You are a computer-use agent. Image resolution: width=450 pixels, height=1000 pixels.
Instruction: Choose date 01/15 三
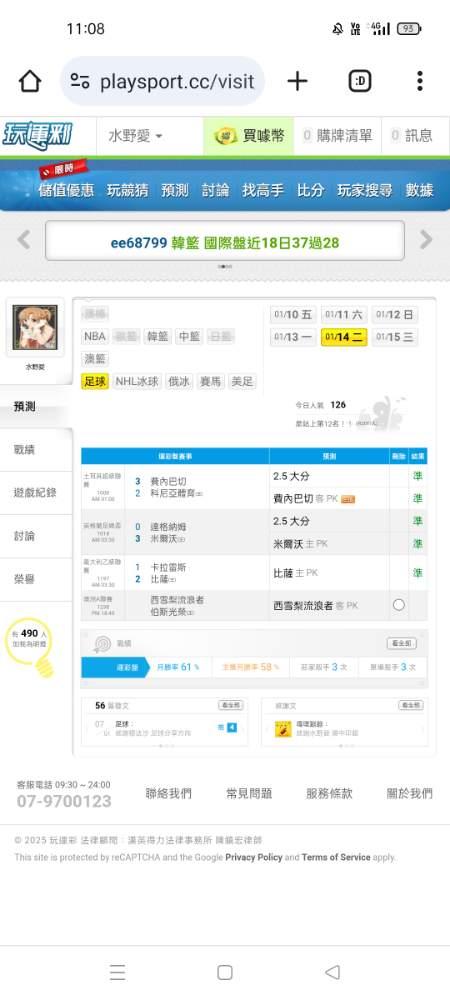[395, 337]
